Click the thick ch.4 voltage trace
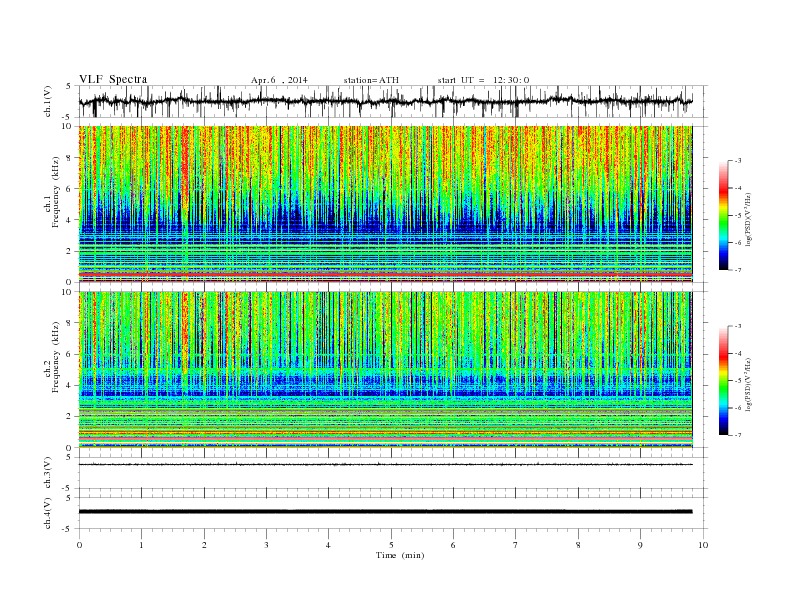 [385, 512]
